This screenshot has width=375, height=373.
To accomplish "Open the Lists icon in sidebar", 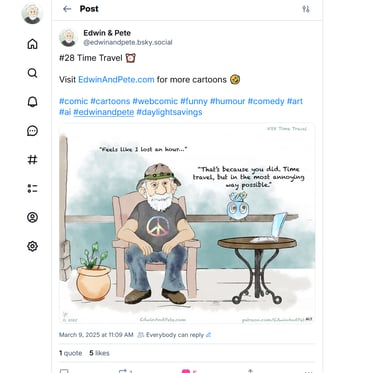I will click(32, 189).
